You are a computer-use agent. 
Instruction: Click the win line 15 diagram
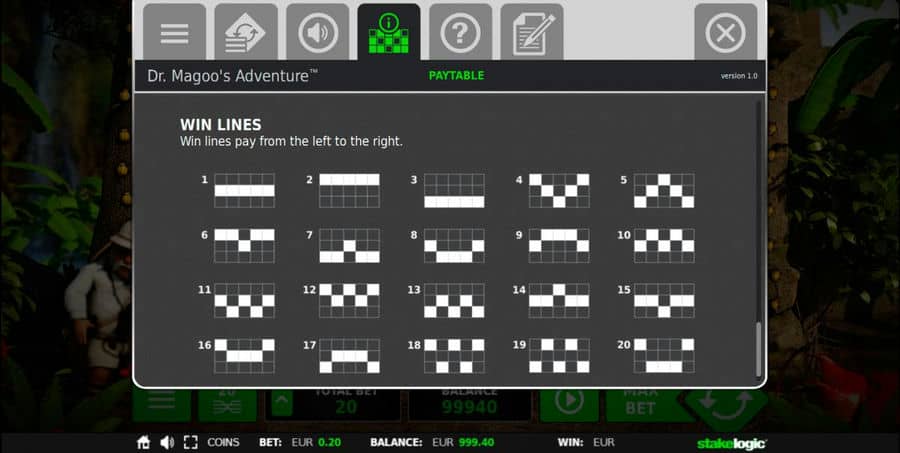[x=664, y=300]
